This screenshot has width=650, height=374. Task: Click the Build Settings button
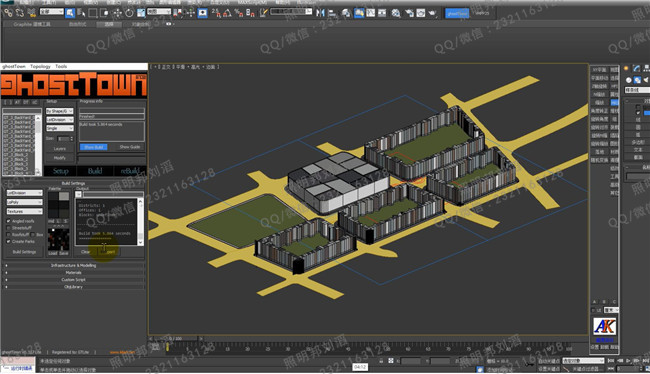pos(24,252)
